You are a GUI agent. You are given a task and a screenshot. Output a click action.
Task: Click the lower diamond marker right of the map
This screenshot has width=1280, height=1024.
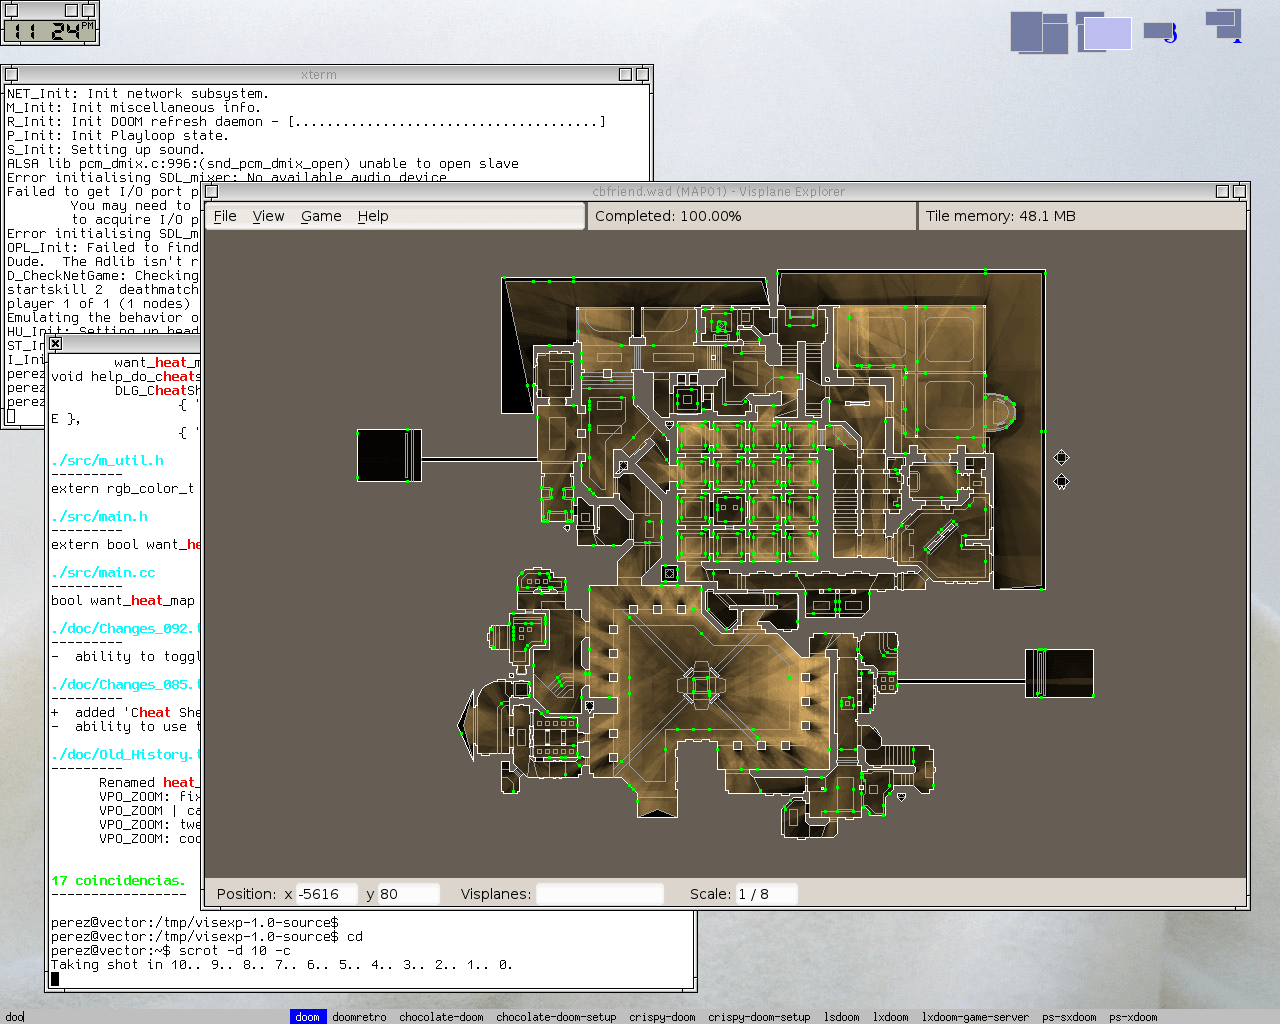pyautogui.click(x=1061, y=482)
